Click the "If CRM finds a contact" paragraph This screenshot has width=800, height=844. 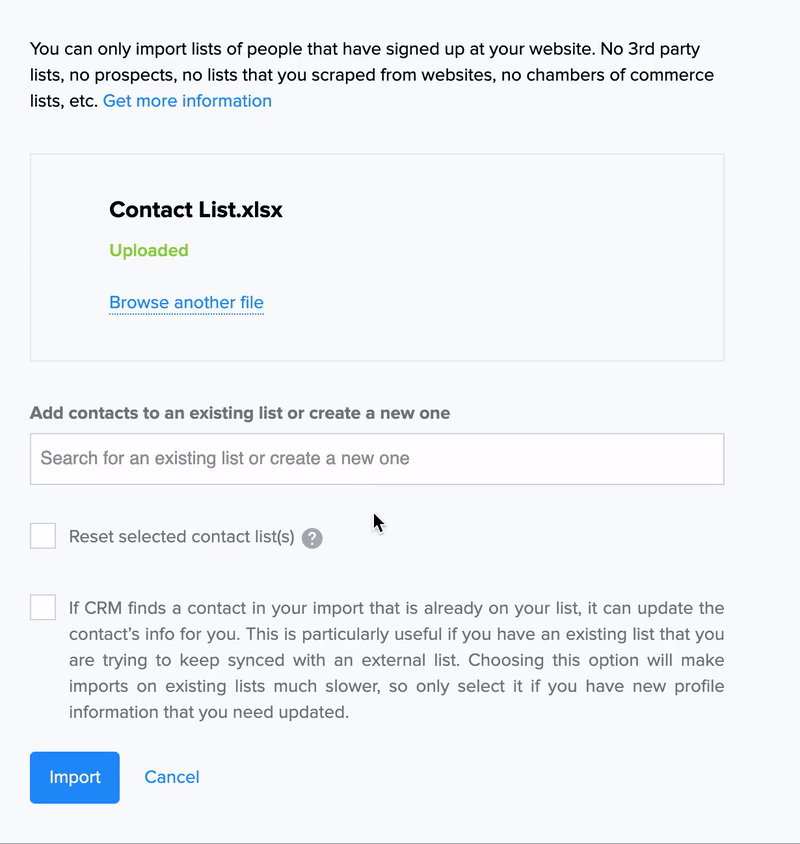click(x=396, y=634)
